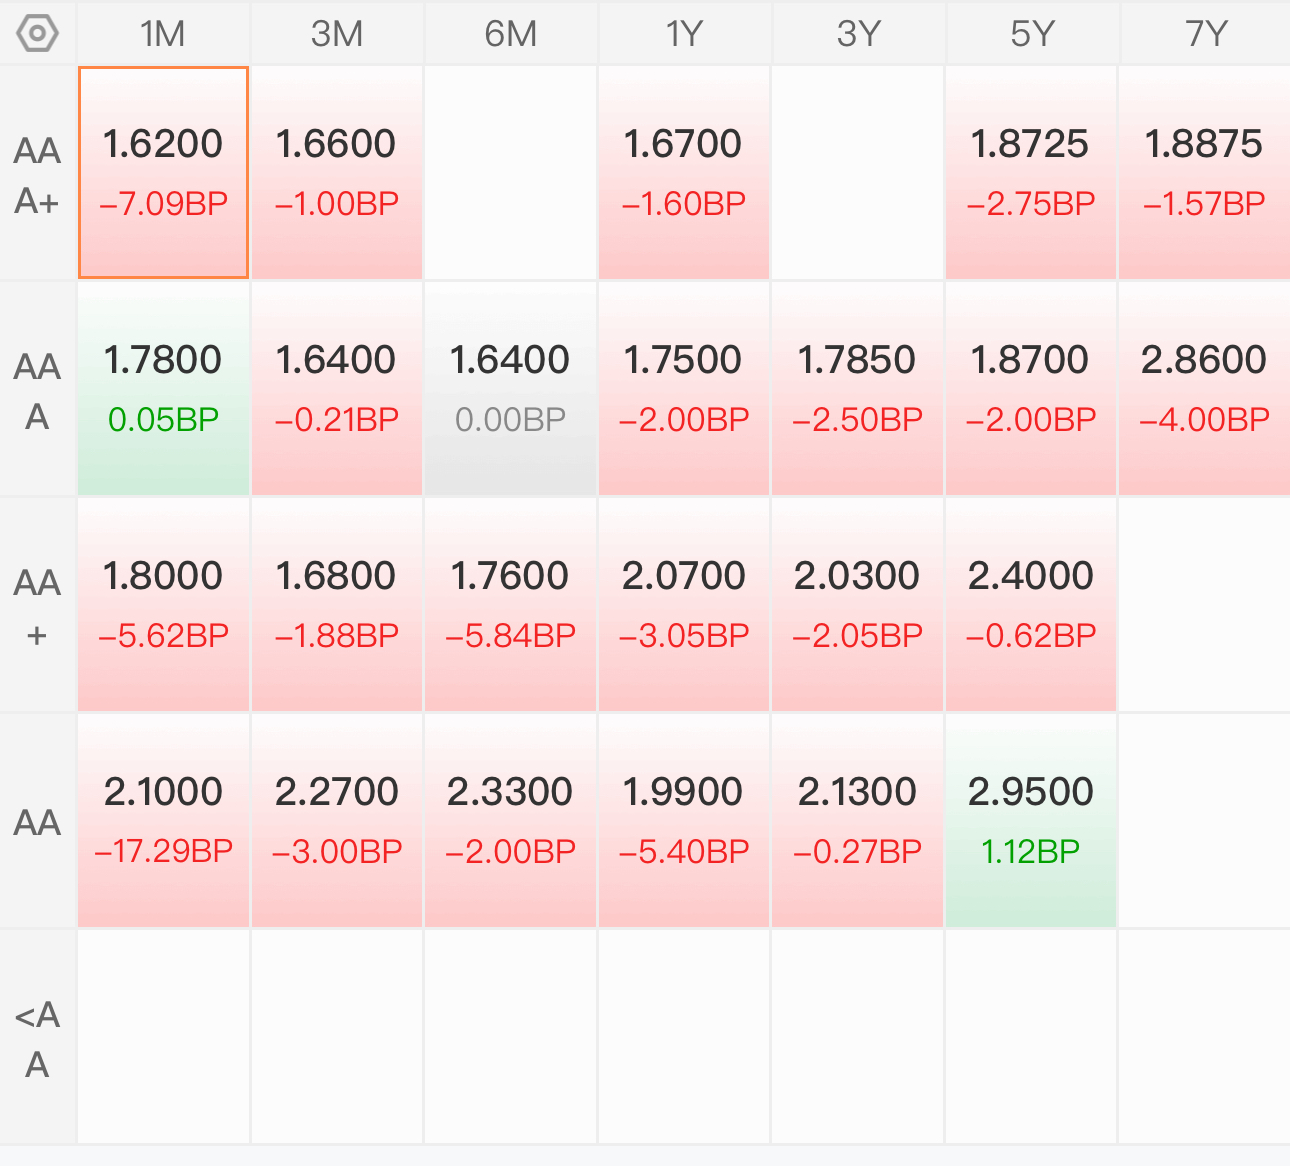Select the 1M column header

pos(163,33)
